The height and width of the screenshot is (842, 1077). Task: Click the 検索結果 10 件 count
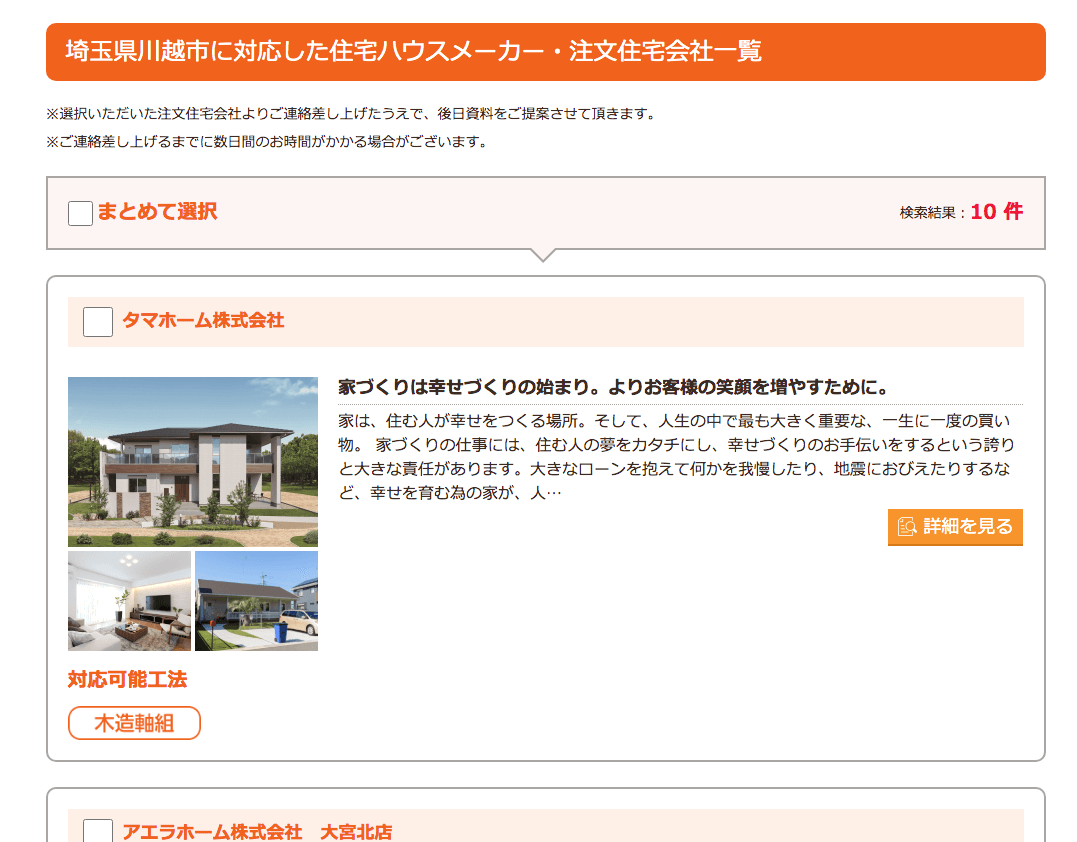coord(961,212)
